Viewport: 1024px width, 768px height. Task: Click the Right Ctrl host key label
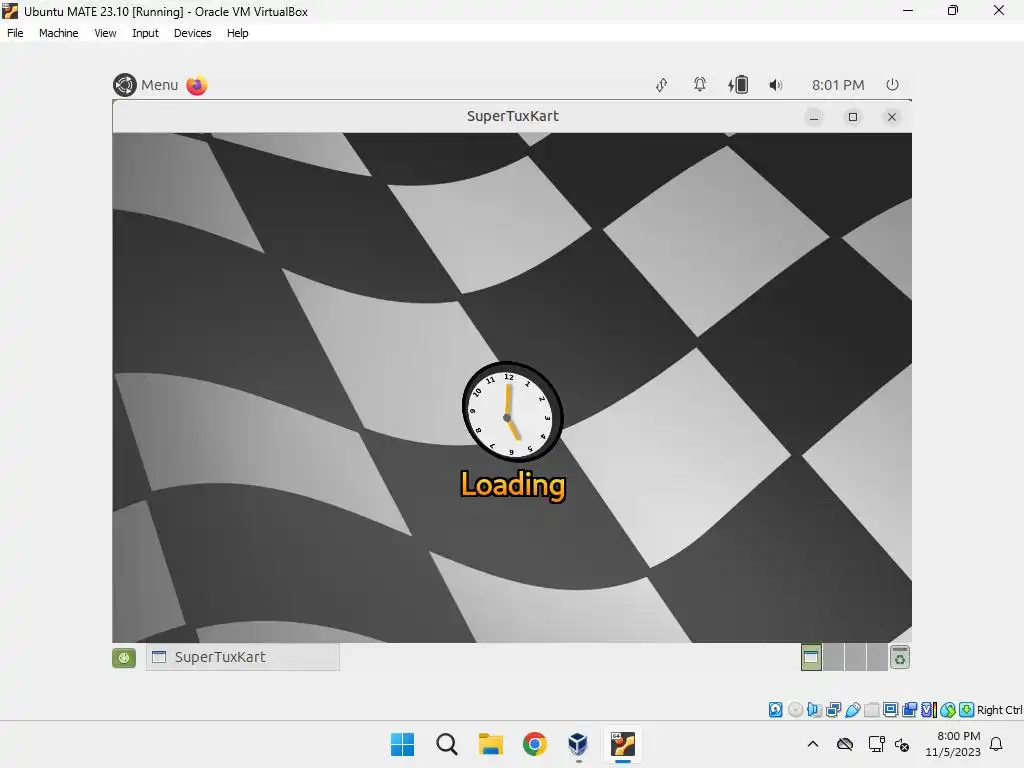(x=1000, y=710)
